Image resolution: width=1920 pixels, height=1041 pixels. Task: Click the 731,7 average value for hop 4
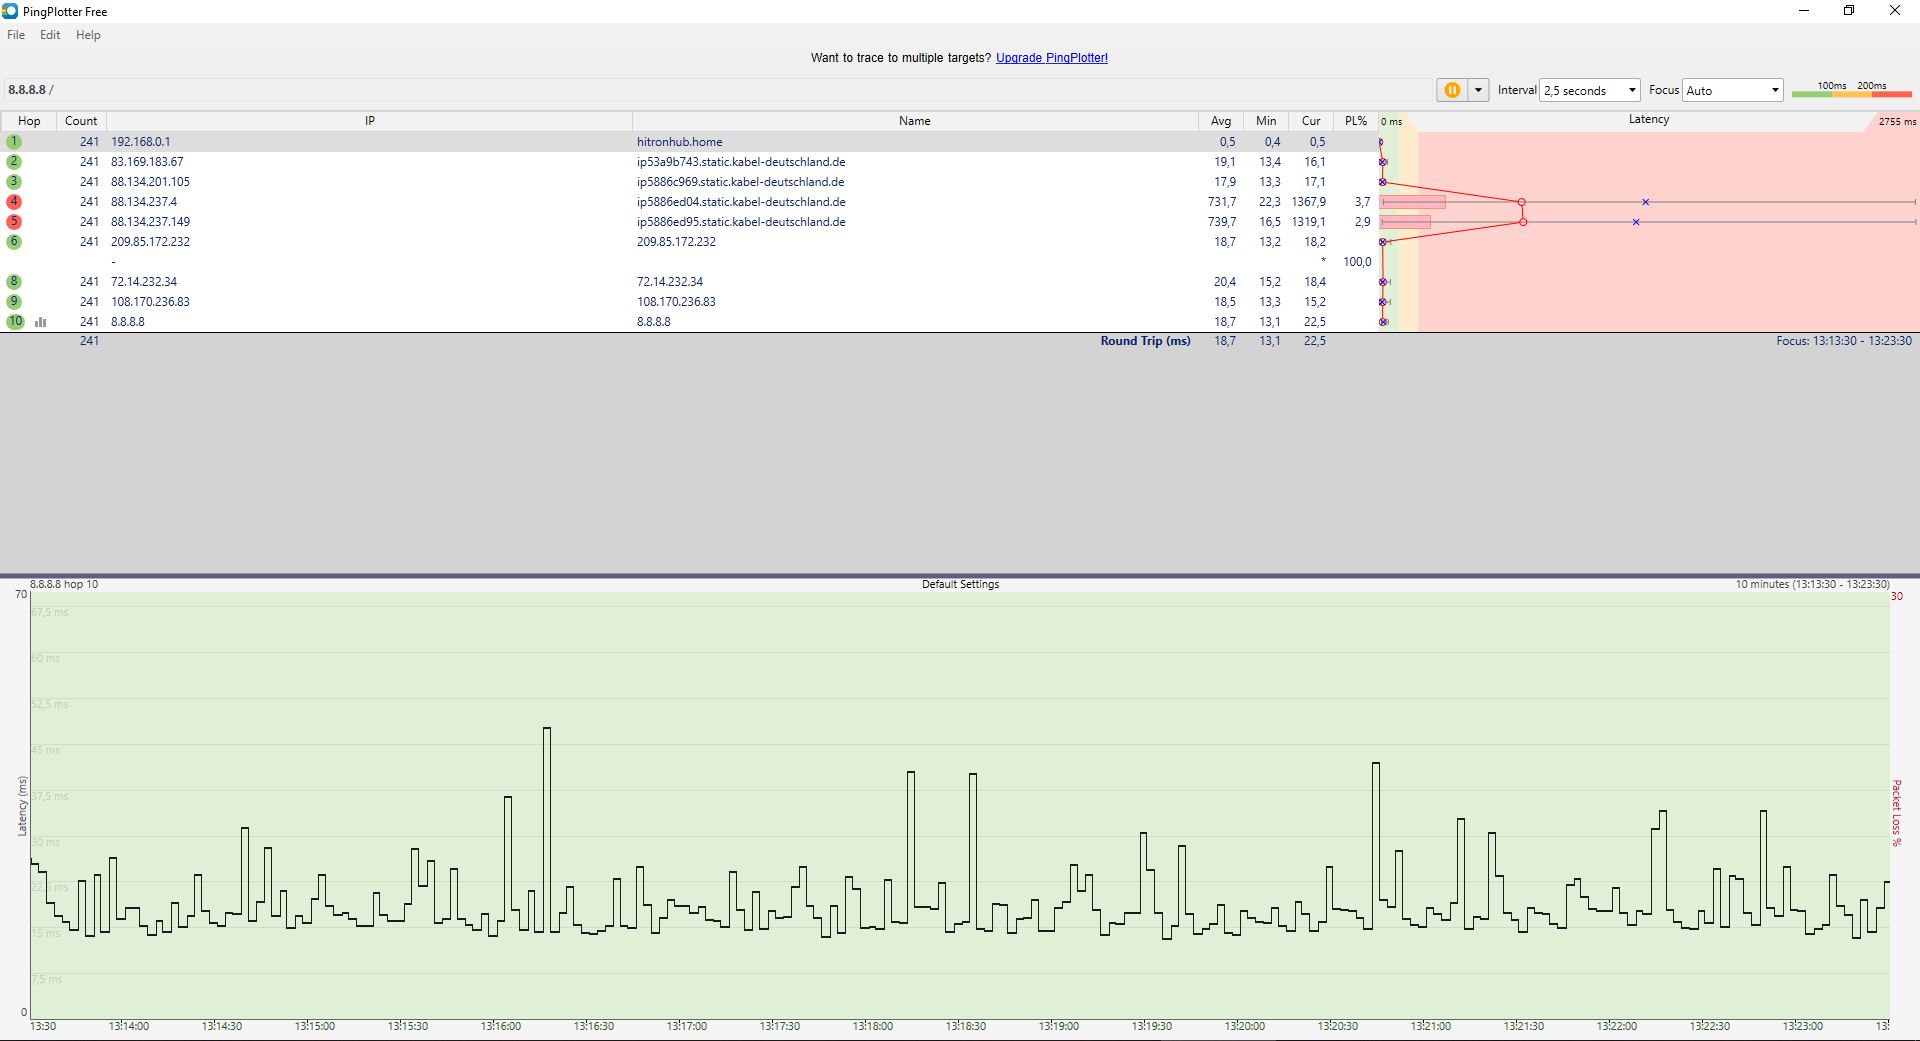(1222, 202)
